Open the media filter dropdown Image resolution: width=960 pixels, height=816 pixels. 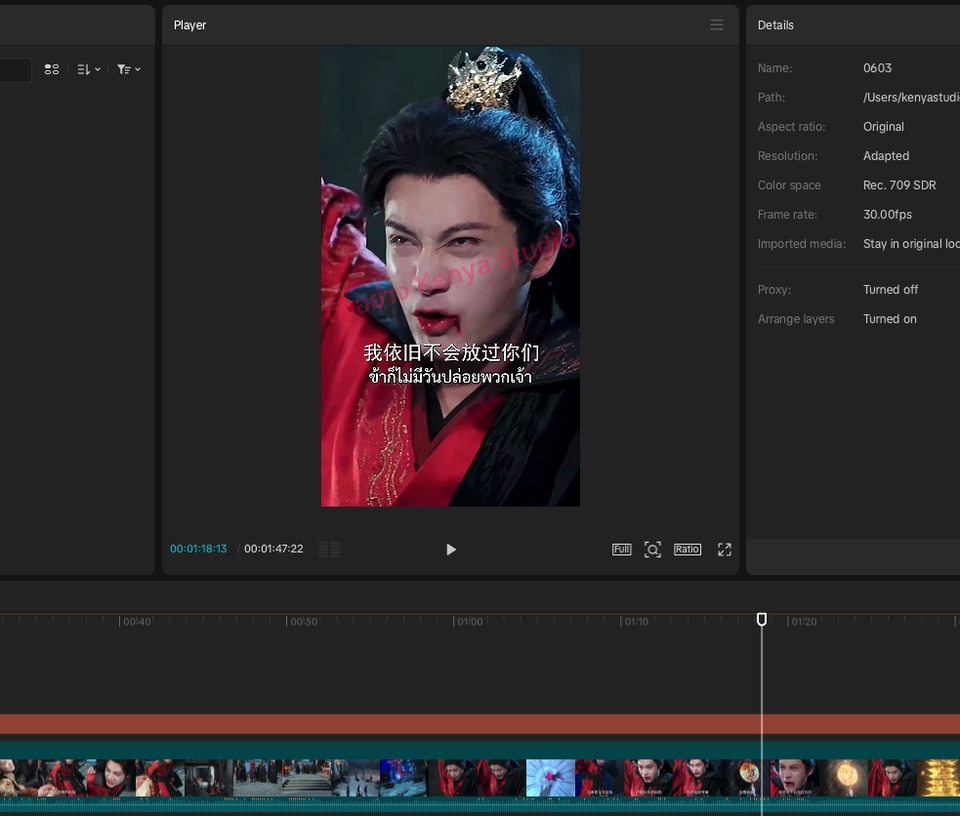[x=128, y=69]
